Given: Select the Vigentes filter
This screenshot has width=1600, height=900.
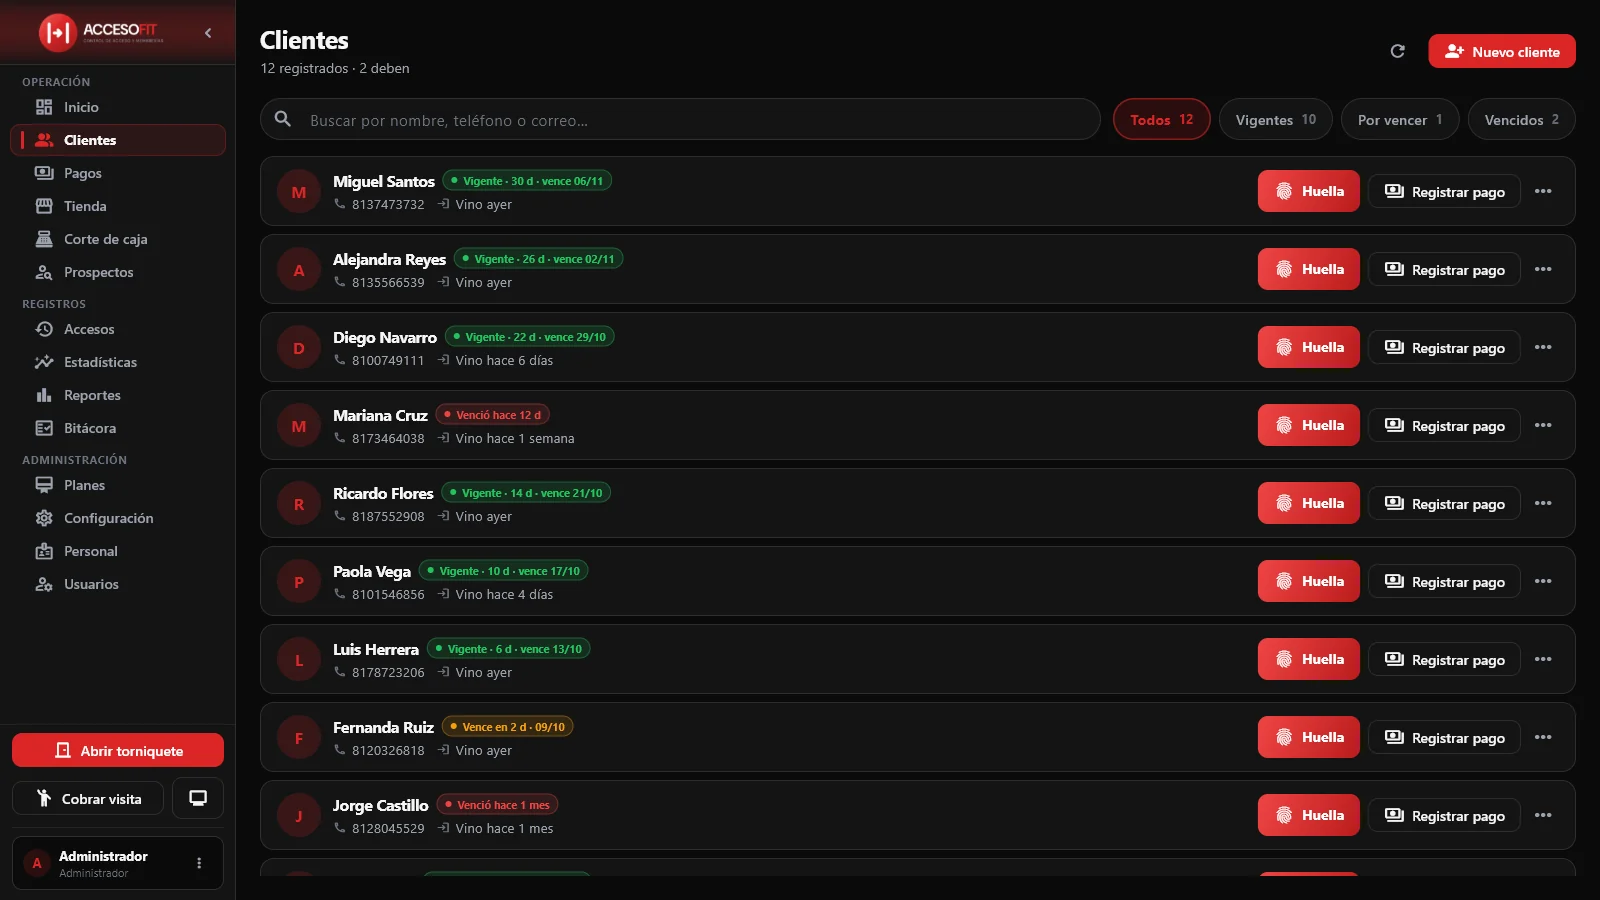Looking at the screenshot, I should pos(1275,119).
